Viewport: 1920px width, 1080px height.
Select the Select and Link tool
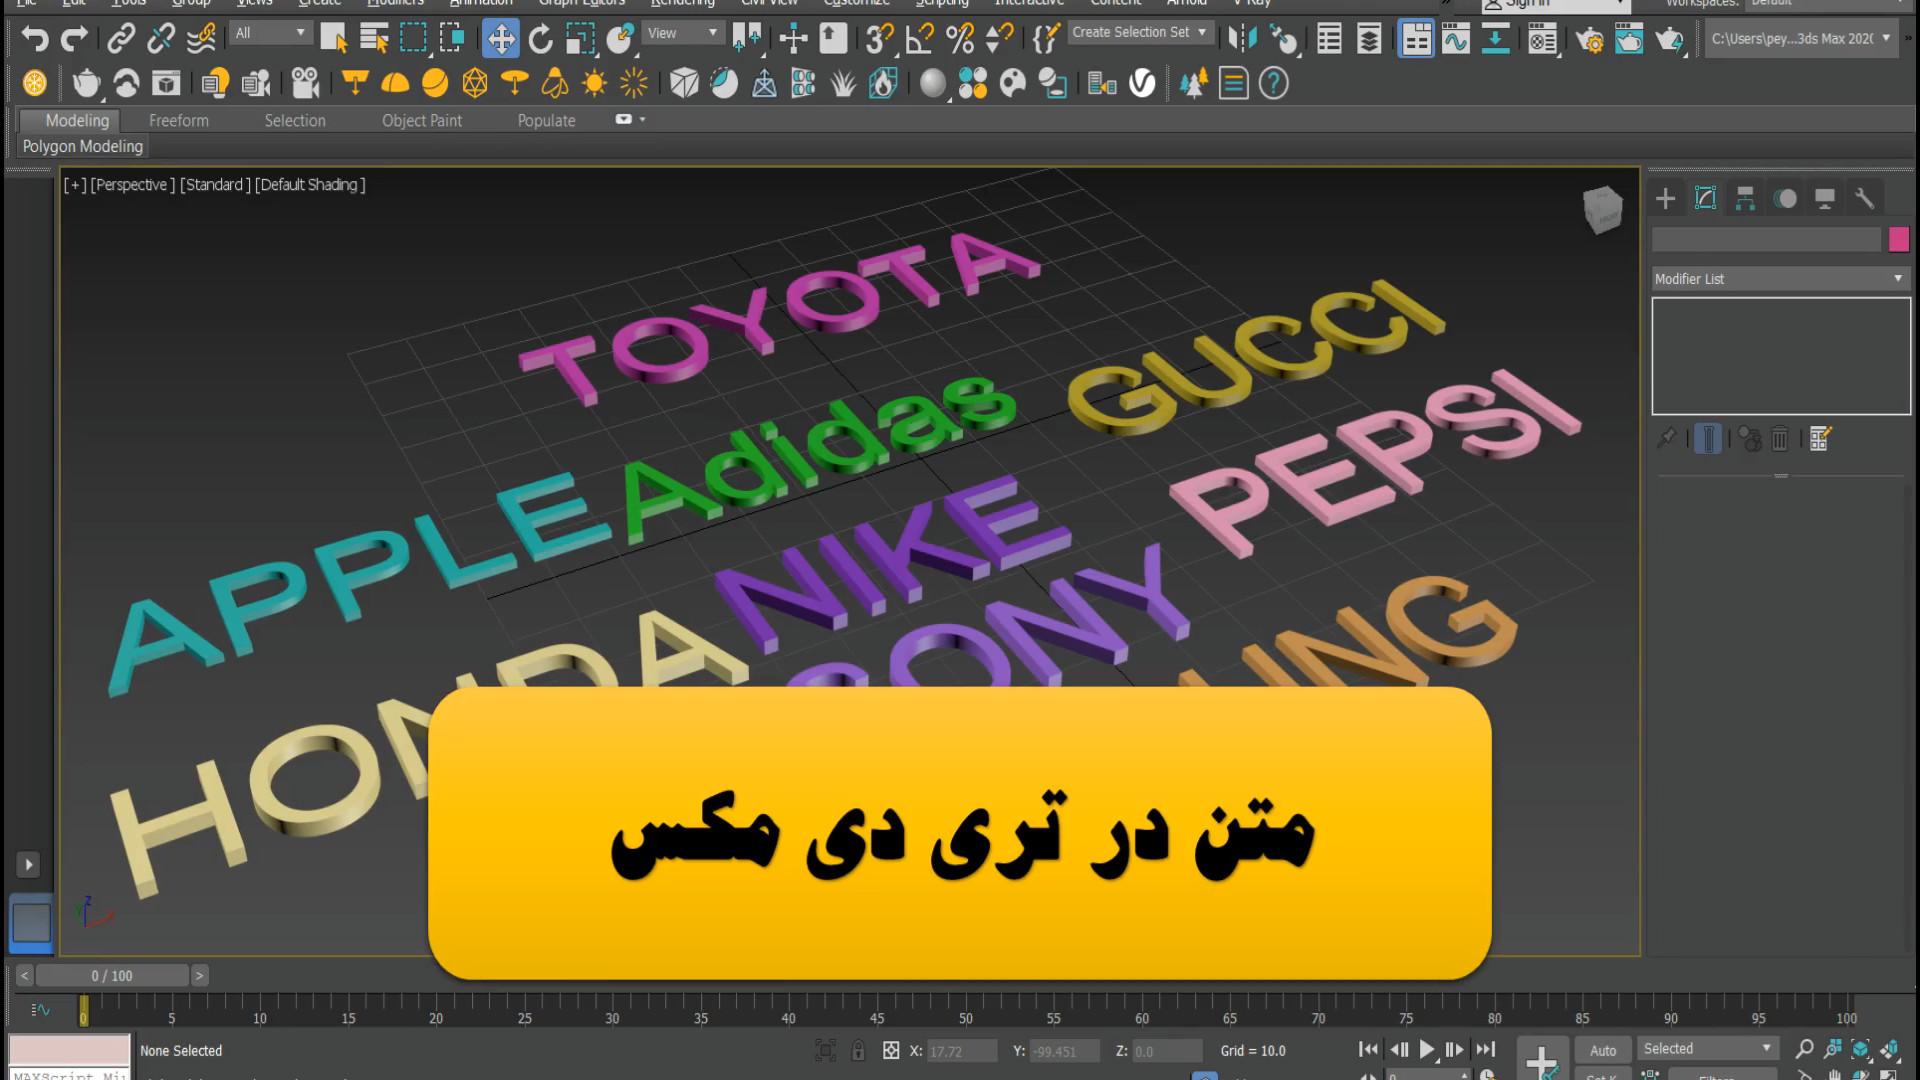[121, 39]
